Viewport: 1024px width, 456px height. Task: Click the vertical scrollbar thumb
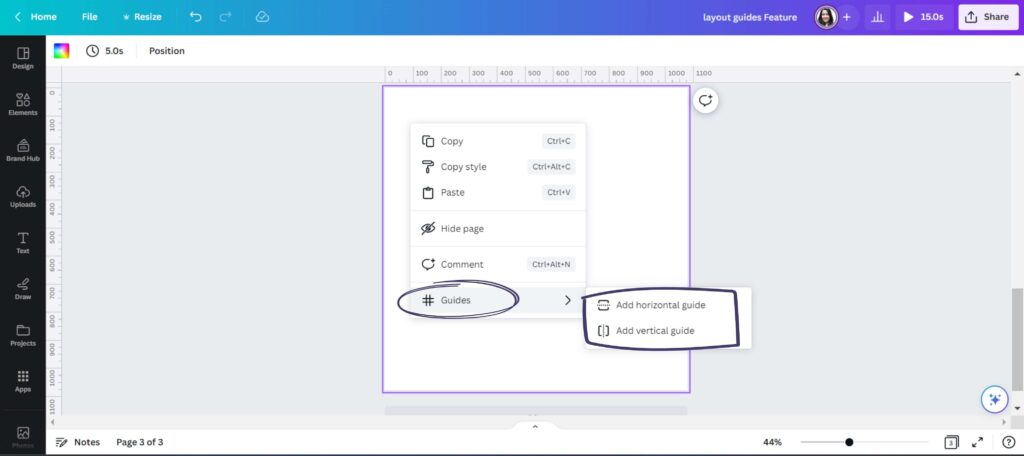tap(1017, 340)
